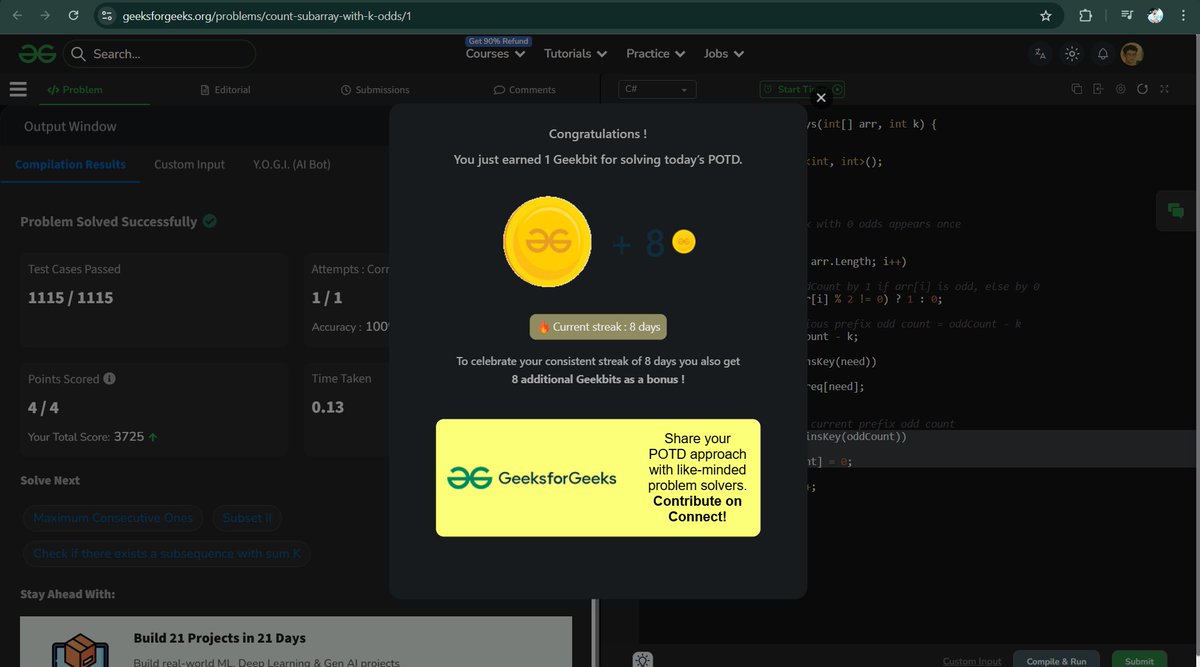
Task: Expand the Tutorials menu
Action: (575, 54)
